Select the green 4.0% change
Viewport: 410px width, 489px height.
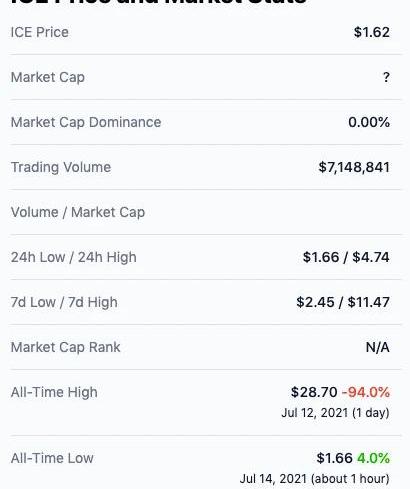tap(373, 458)
